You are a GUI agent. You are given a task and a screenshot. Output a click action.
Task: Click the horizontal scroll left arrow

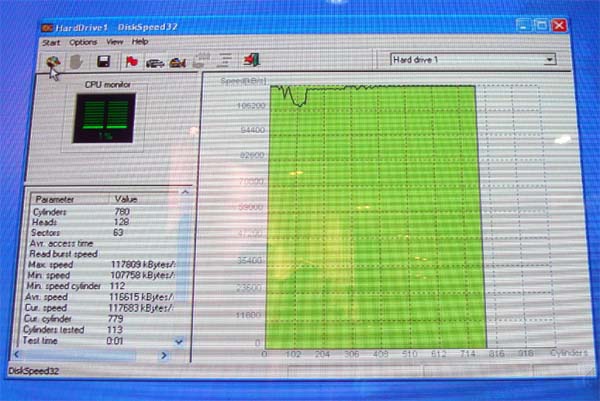tap(16, 354)
